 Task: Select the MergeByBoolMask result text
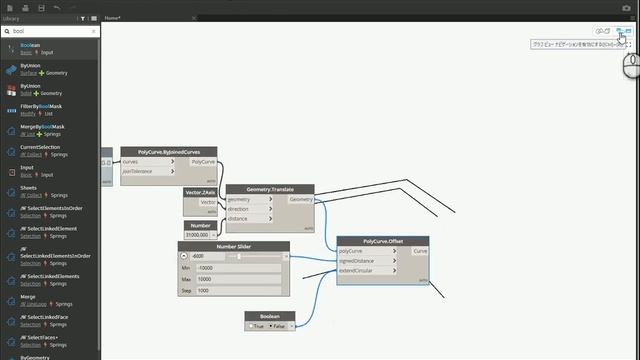coord(42,127)
